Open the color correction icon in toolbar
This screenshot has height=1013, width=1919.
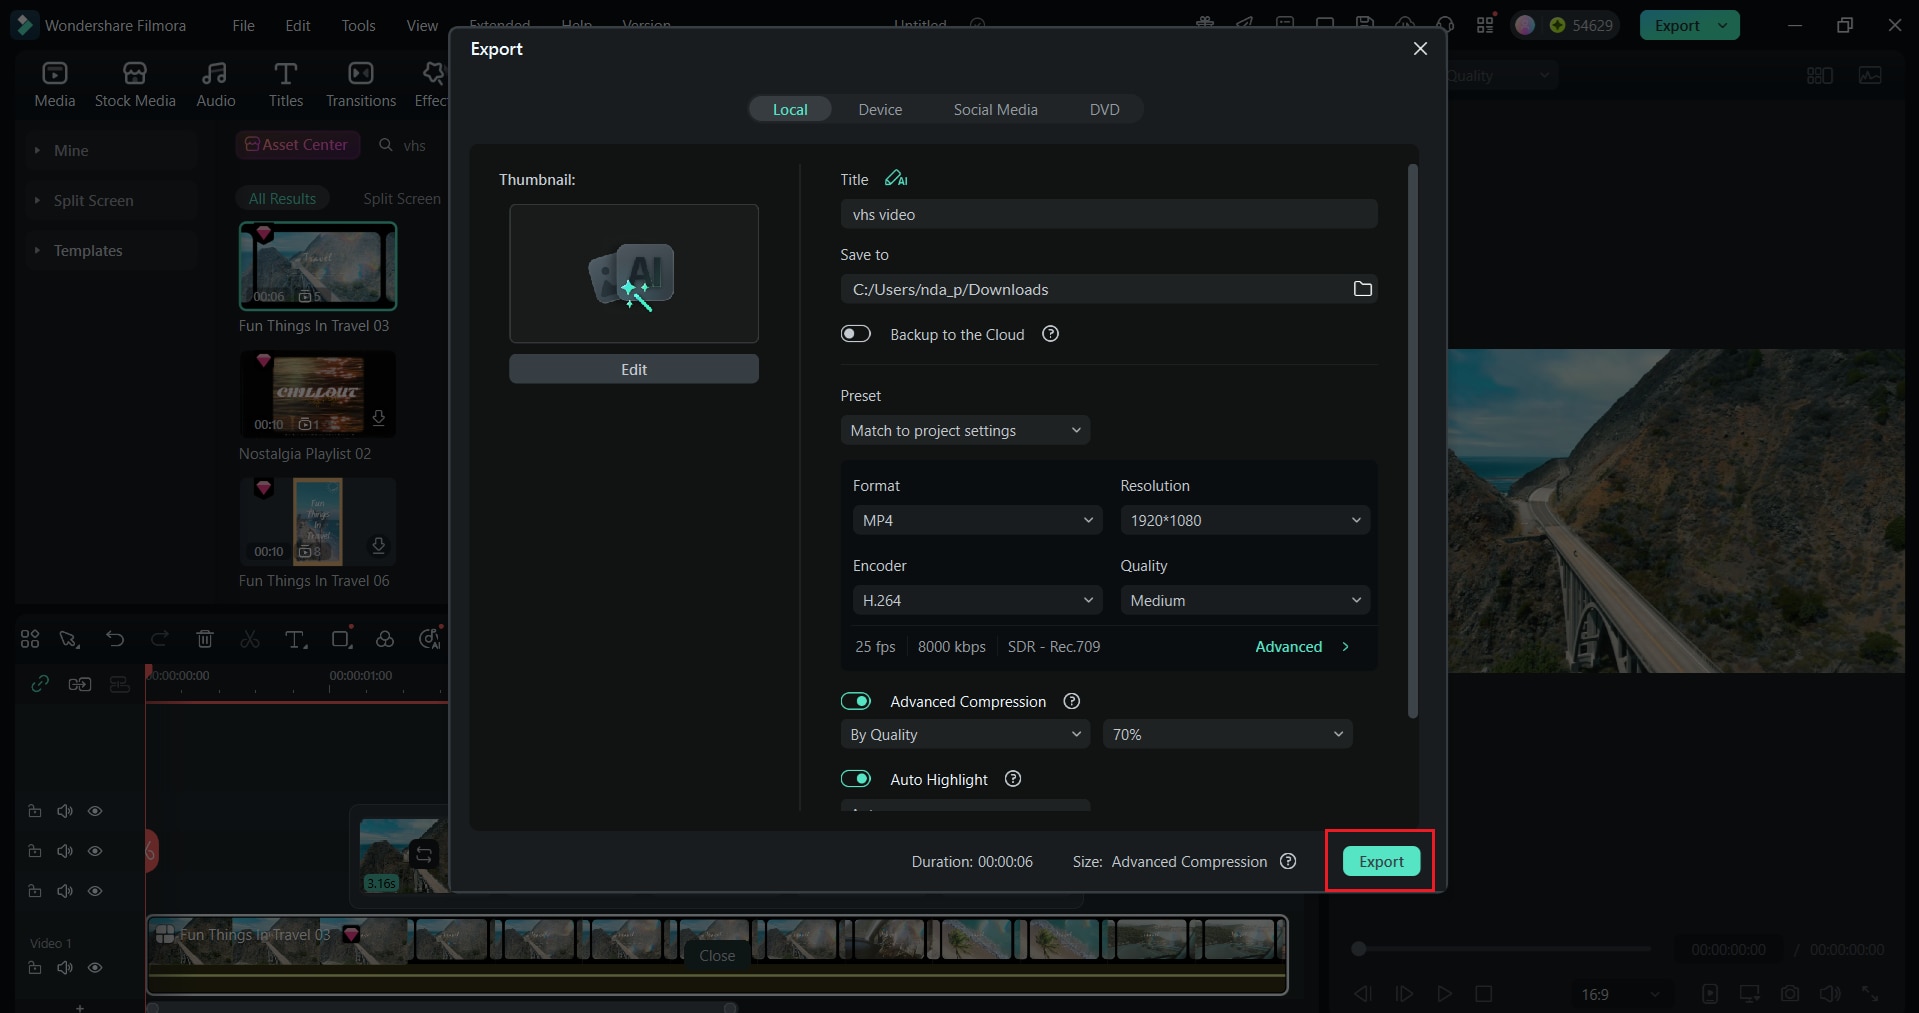(x=386, y=639)
